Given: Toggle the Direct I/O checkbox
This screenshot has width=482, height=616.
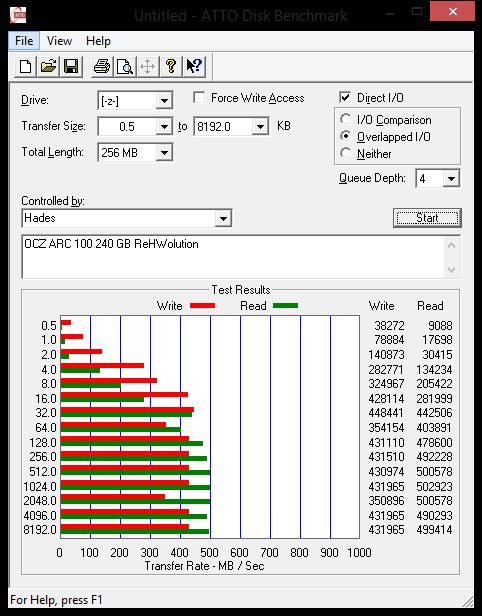Looking at the screenshot, I should pyautogui.click(x=345, y=97).
